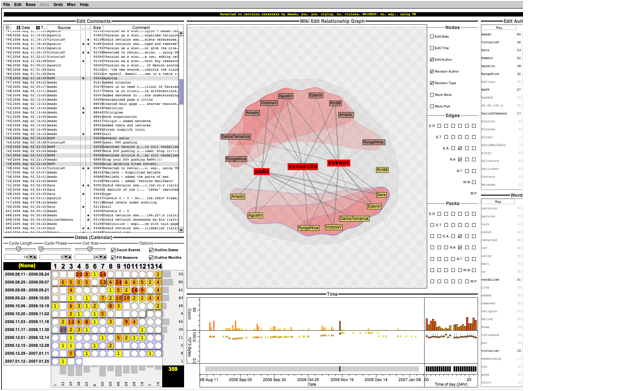Viewport: 636px width, 391px height.
Task: Open the Grab menu
Action: (x=58, y=4)
